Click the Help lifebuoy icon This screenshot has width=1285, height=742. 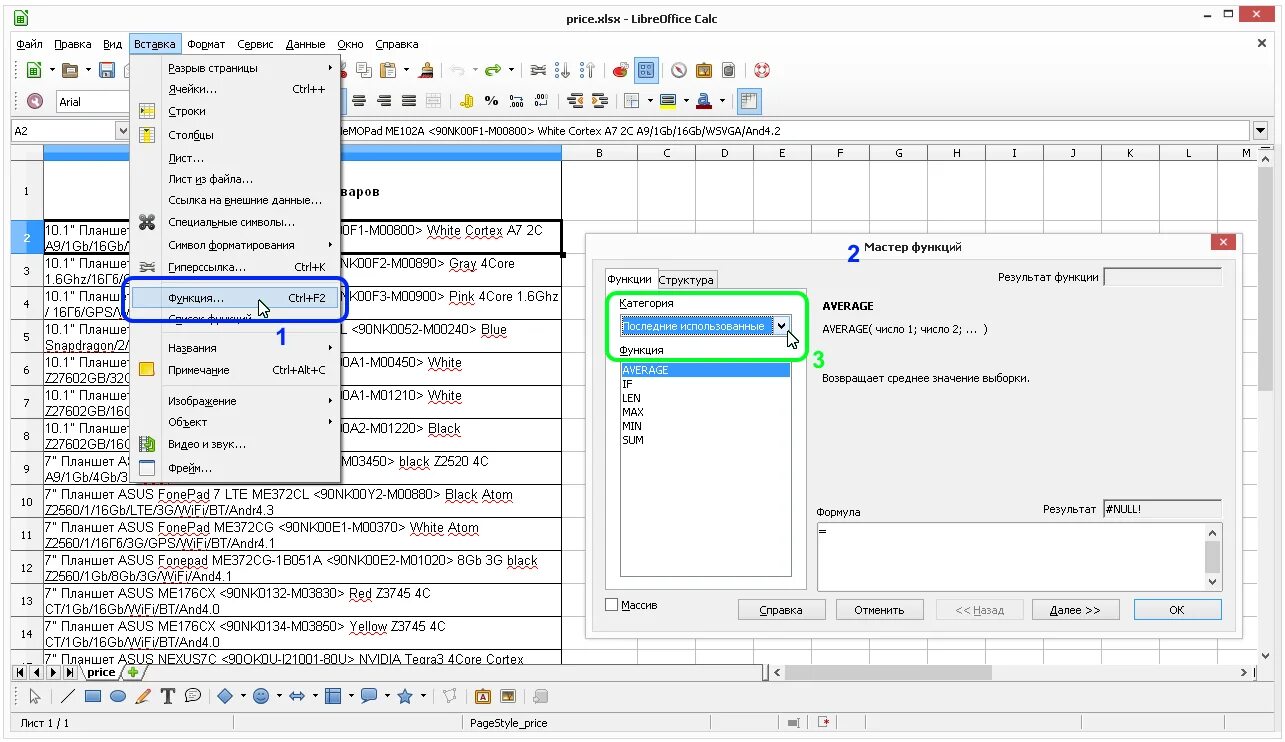[762, 70]
